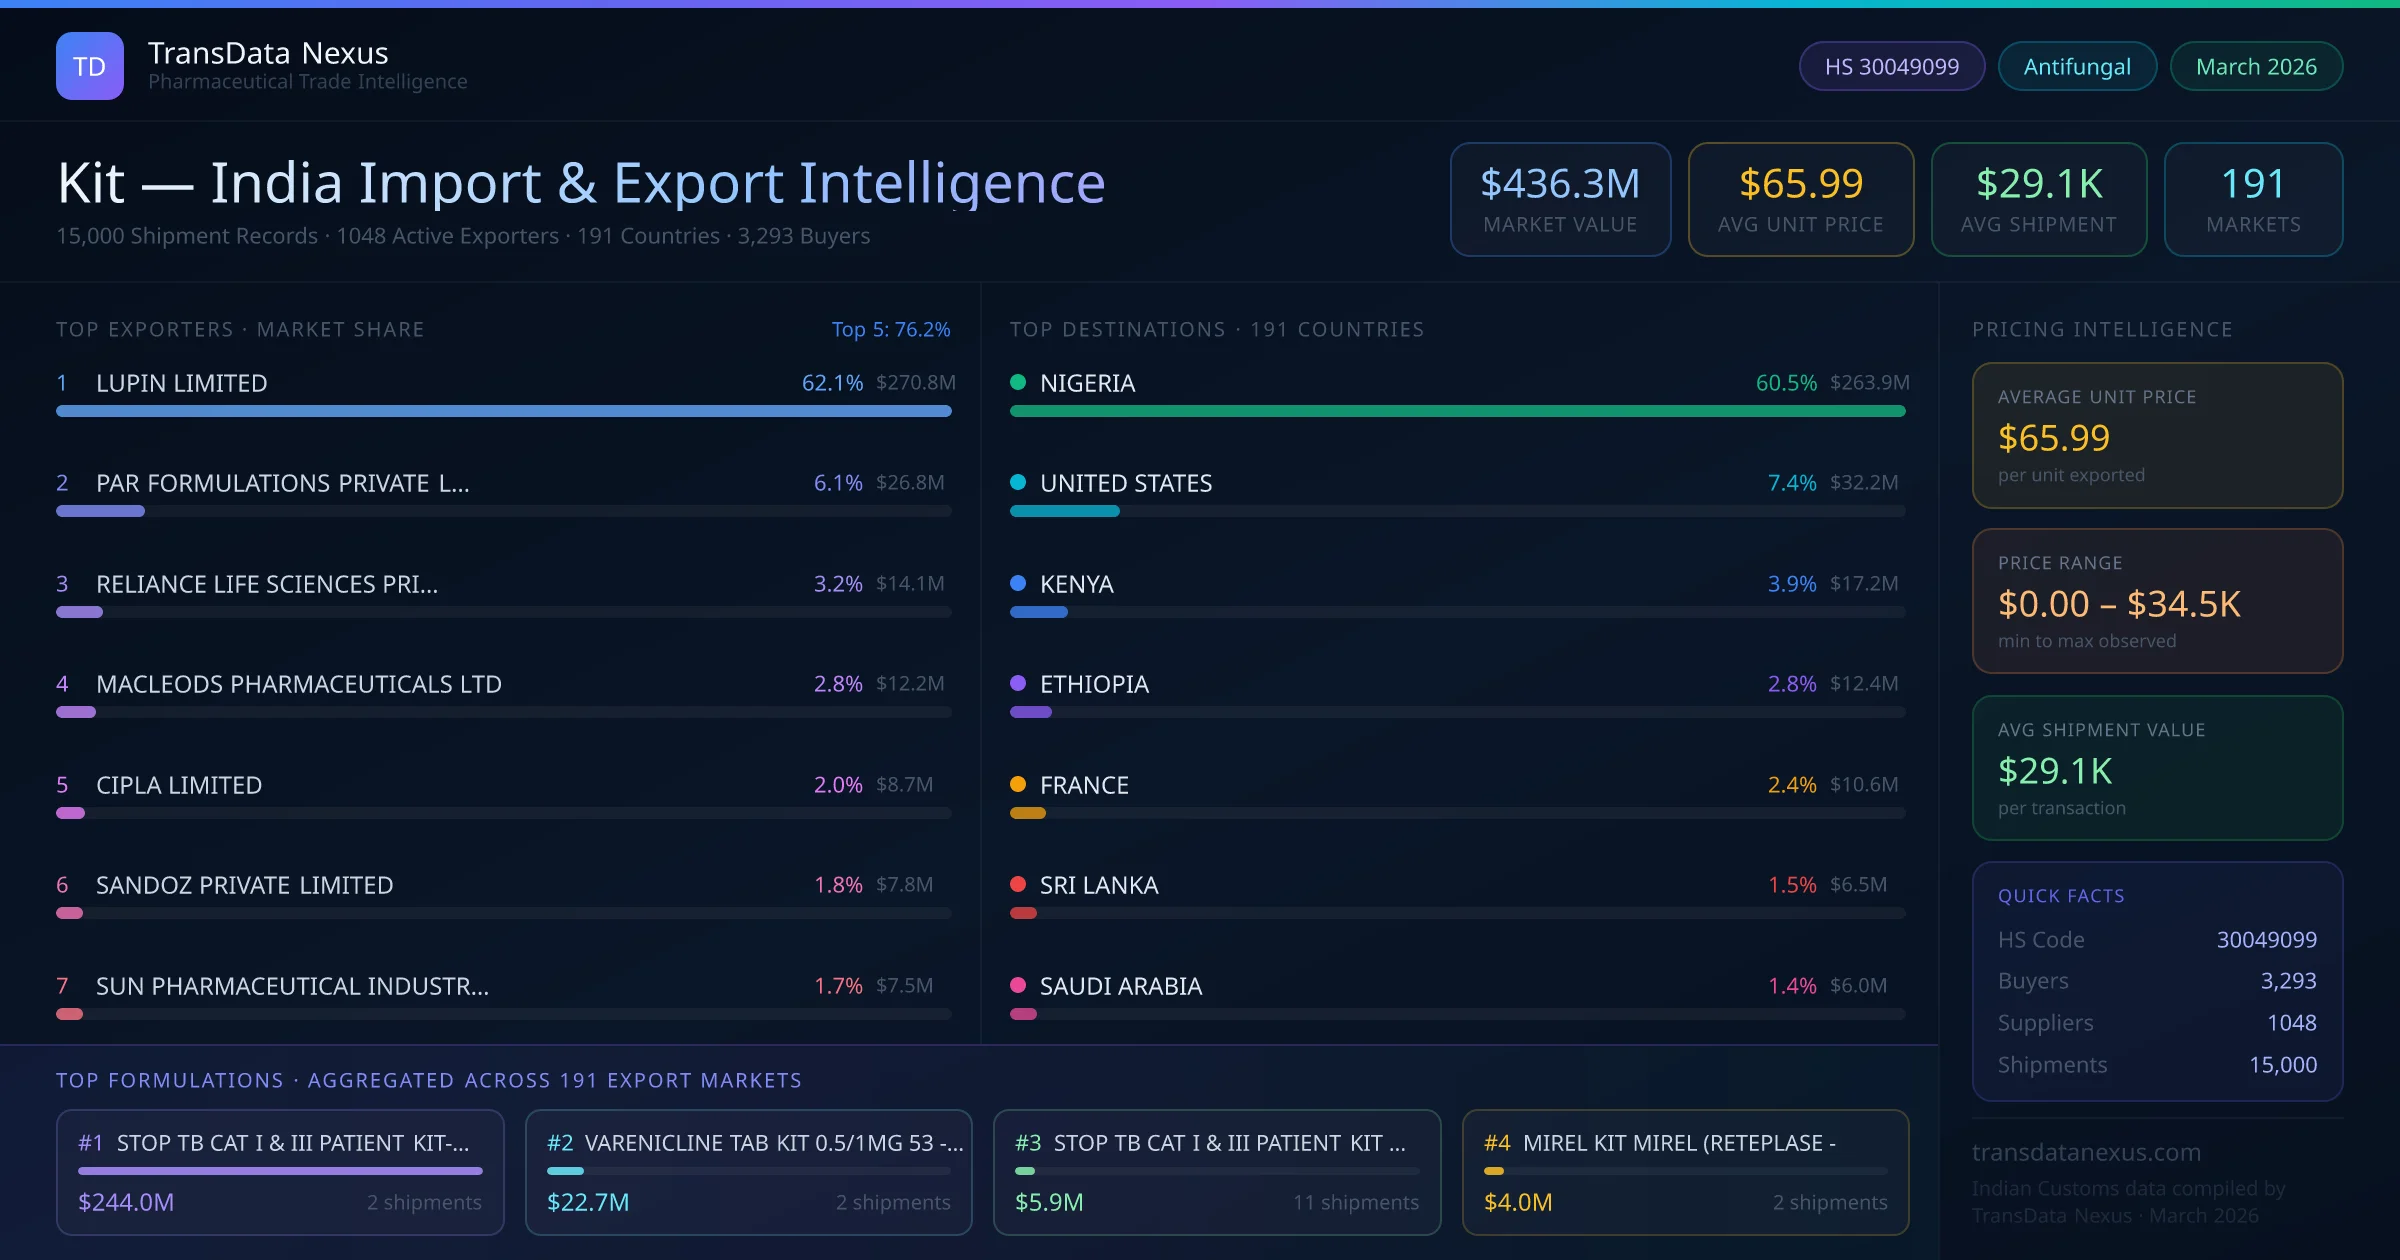Click Saudi Arabia's pink dot marker
The image size is (2400, 1260).
coord(1018,985)
